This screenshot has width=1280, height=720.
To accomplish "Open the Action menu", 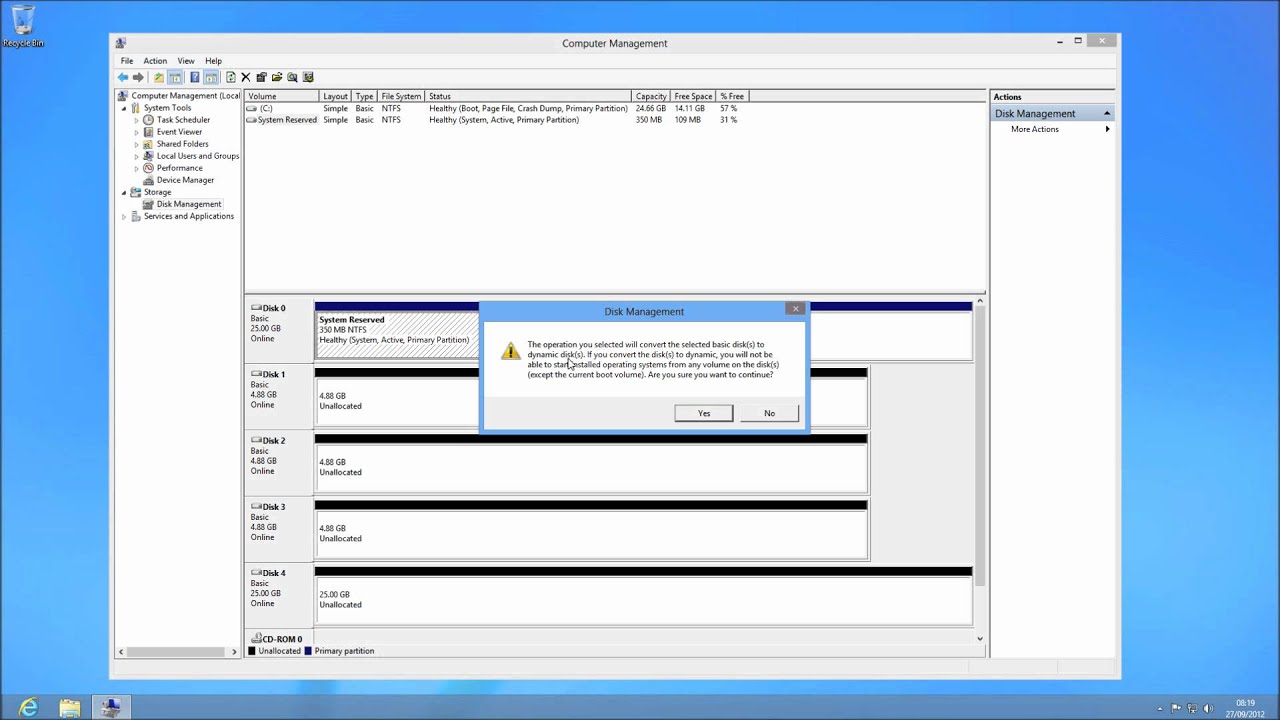I will [155, 61].
